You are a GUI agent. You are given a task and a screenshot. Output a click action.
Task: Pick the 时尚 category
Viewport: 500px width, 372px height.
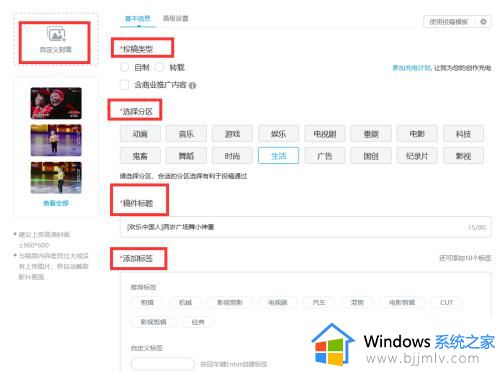(x=232, y=156)
